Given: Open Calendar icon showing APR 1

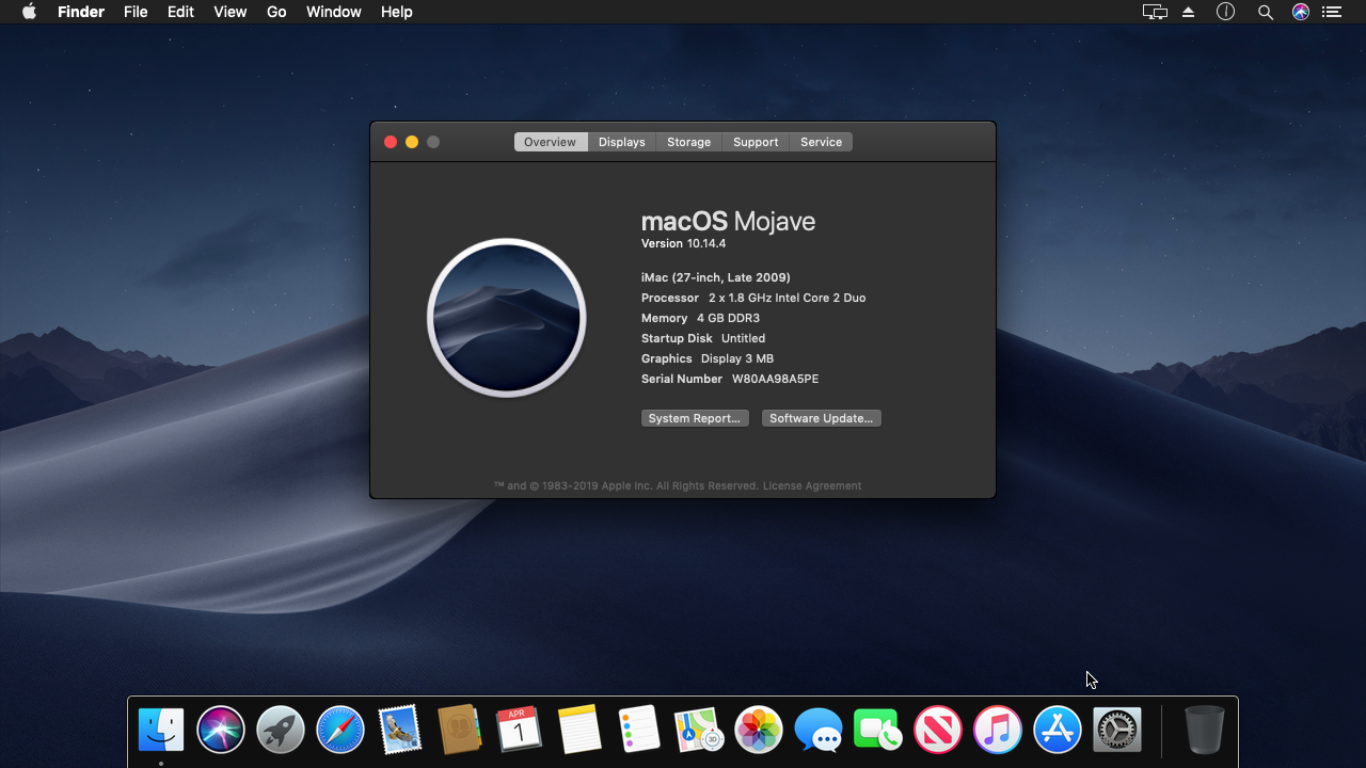Looking at the screenshot, I should [x=519, y=730].
